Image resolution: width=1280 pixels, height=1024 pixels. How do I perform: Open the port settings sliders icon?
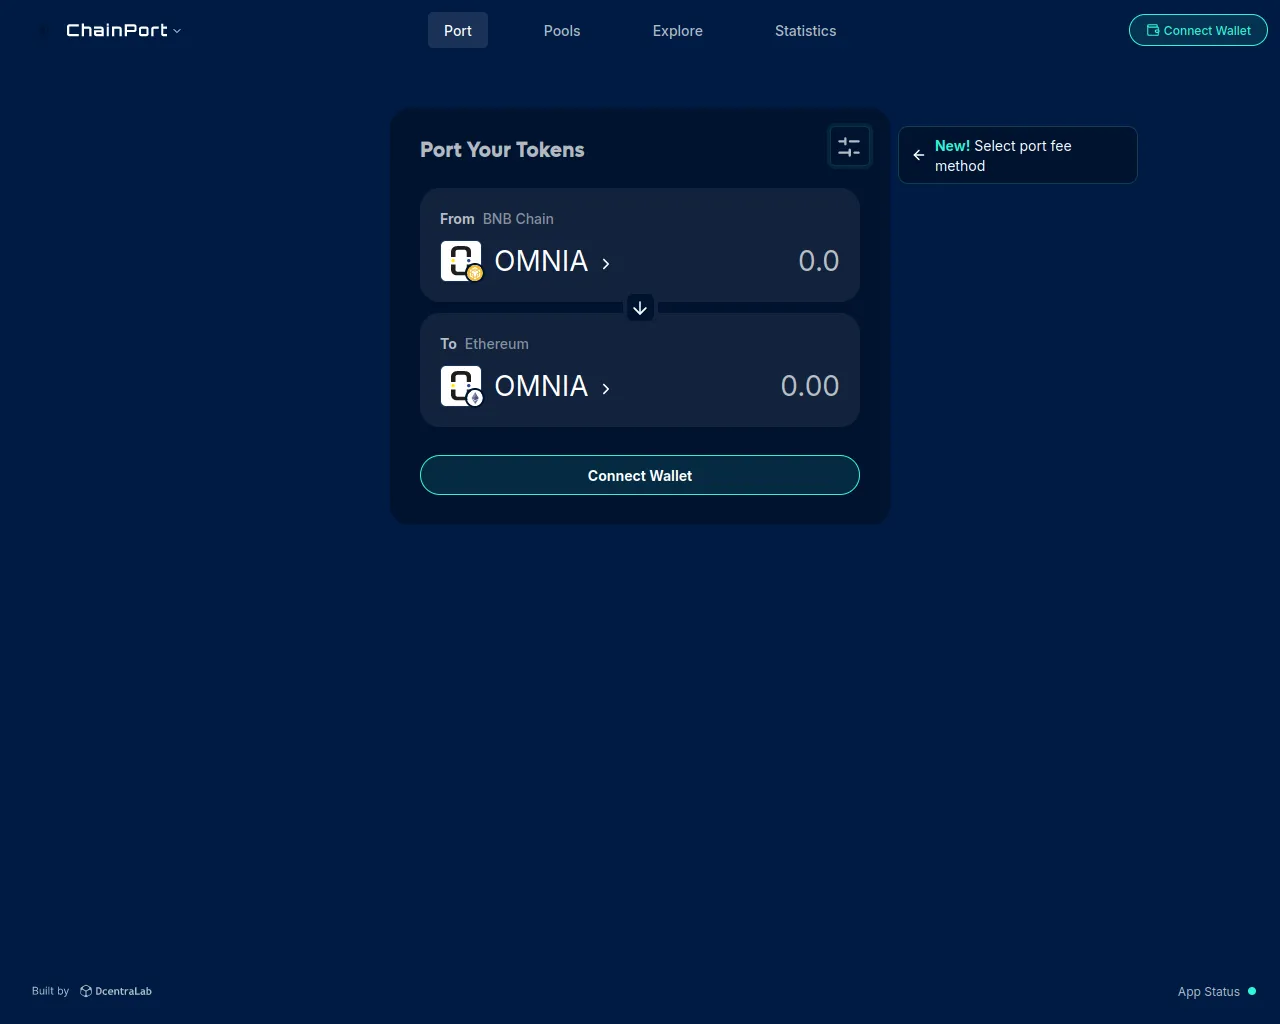(x=849, y=147)
